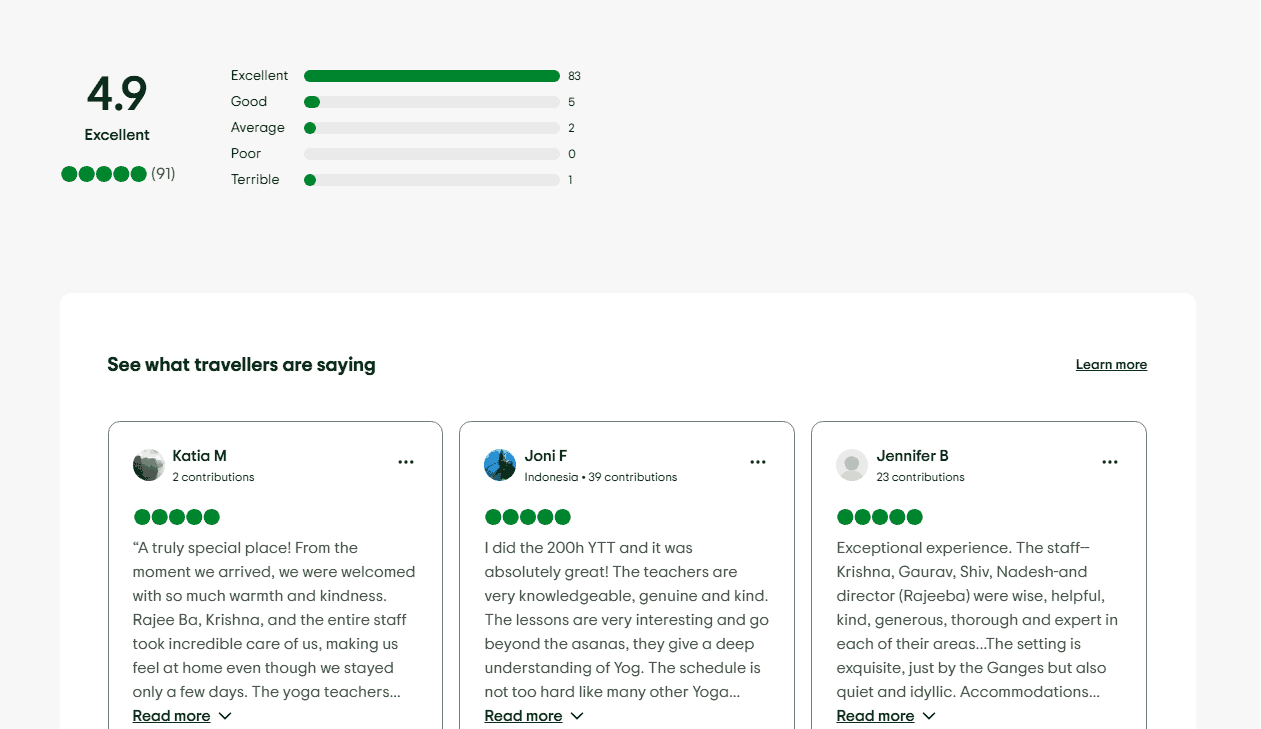Click Jennifer B's profile avatar
The height and width of the screenshot is (729, 1261).
pyautogui.click(x=852, y=465)
